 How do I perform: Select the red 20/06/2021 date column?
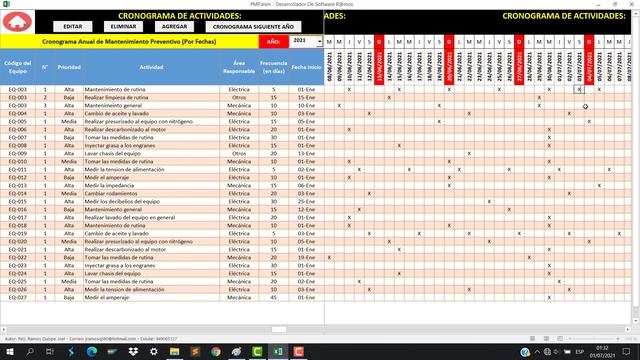[449, 67]
